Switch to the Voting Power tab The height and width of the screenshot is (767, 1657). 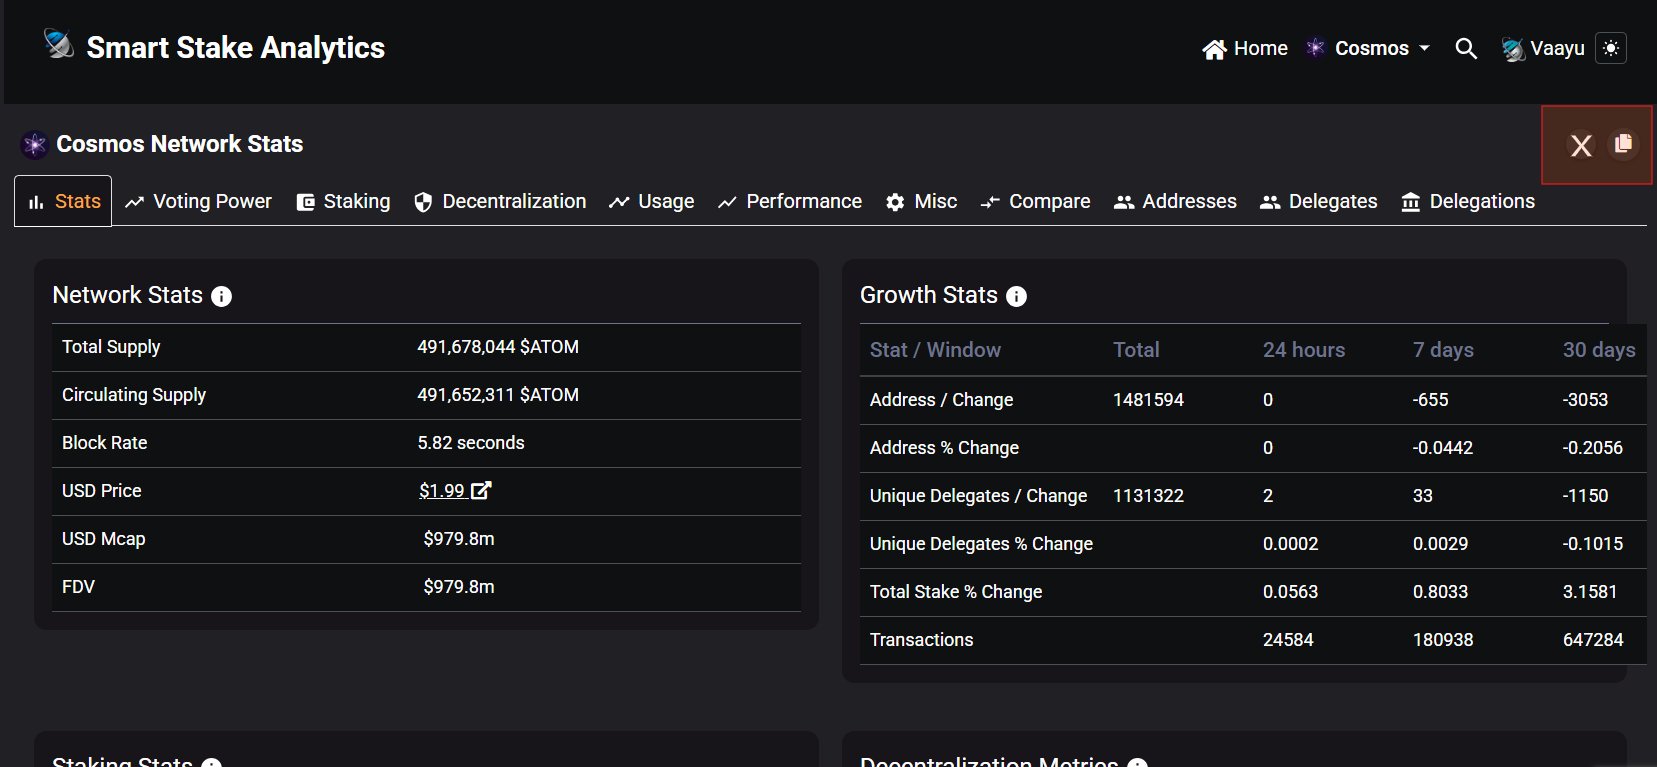198,201
